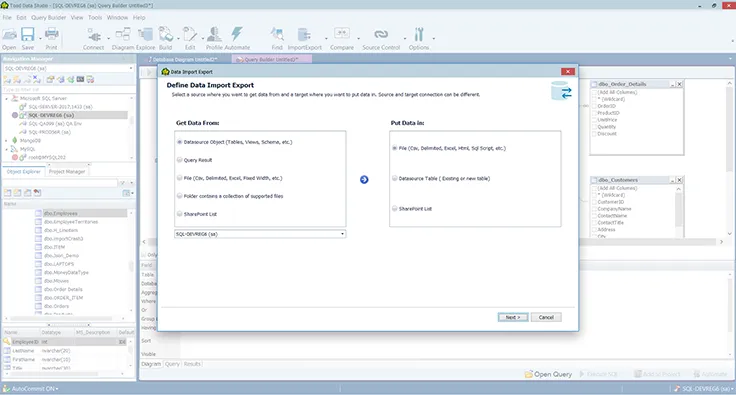This screenshot has width=736, height=395.
Task: Select Folder collection source option
Action: click(x=180, y=196)
